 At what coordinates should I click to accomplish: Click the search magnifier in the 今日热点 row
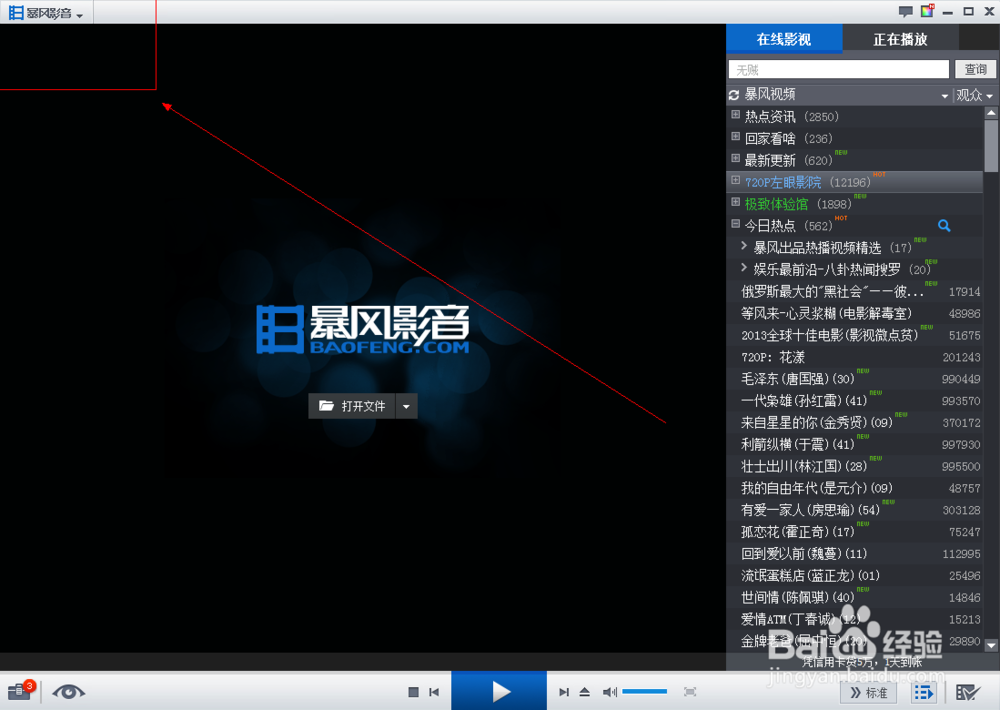click(945, 225)
